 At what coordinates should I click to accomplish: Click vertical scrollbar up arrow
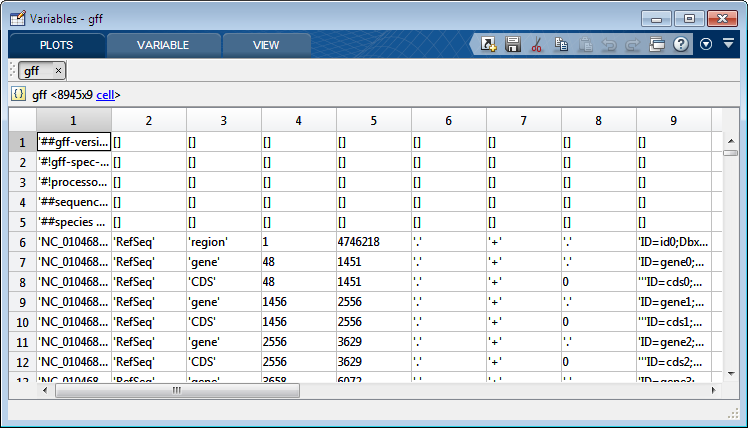[731, 141]
